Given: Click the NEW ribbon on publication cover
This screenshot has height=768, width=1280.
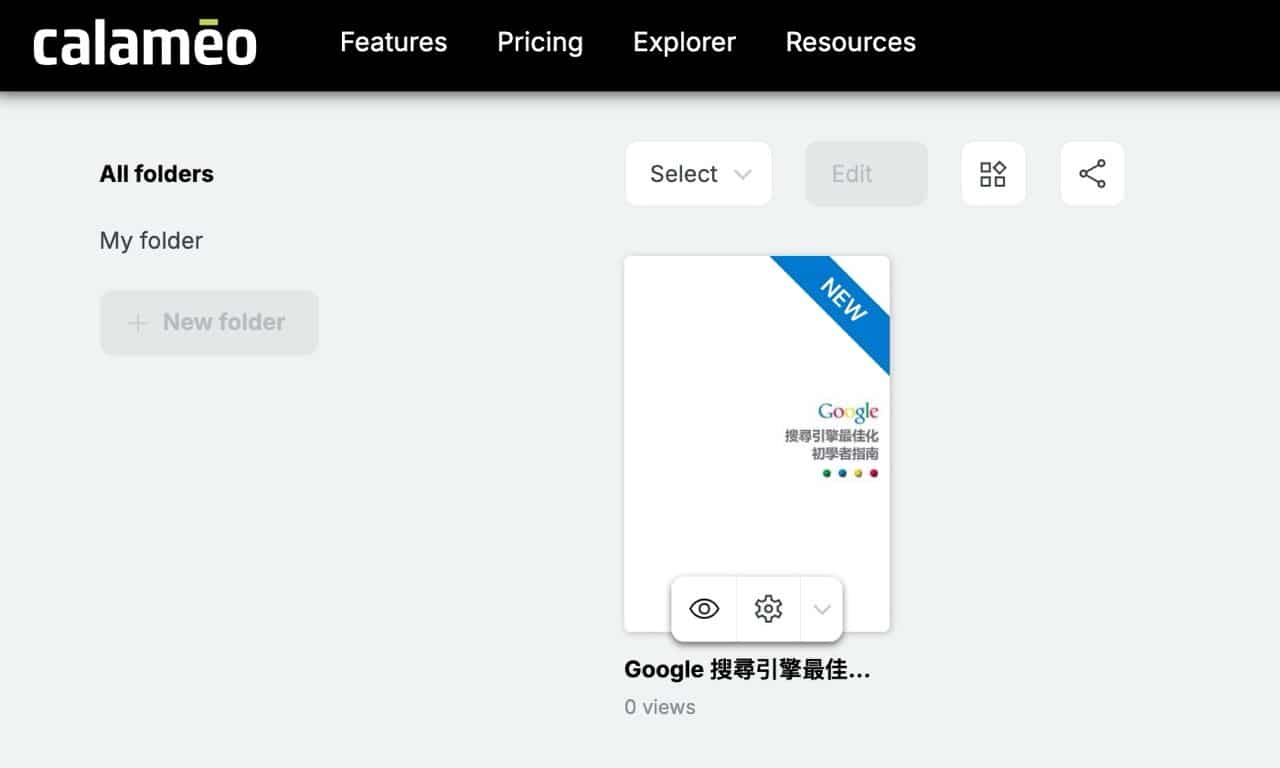Looking at the screenshot, I should (x=842, y=299).
